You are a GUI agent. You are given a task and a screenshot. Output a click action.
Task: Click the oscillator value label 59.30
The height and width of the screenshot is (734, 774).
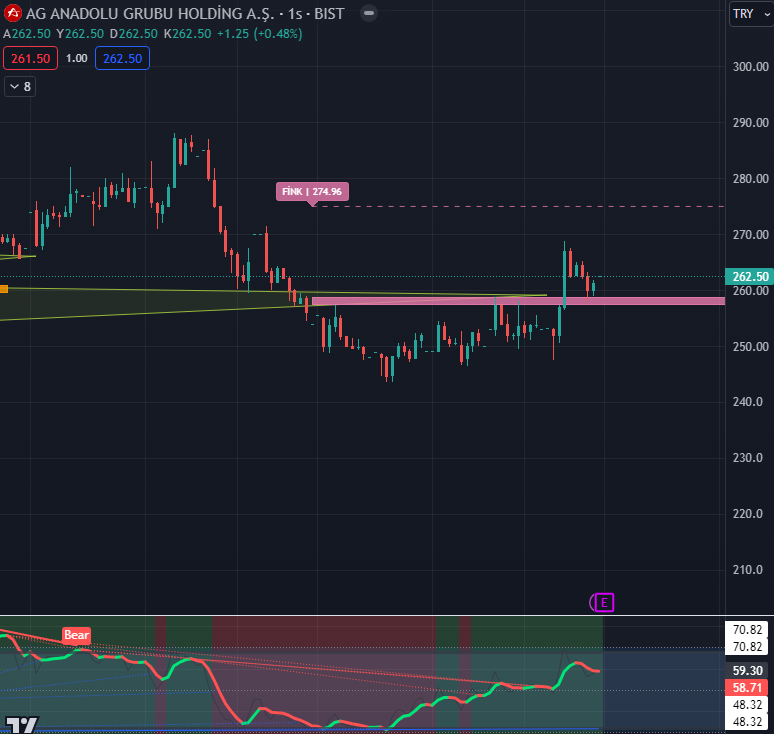747,670
